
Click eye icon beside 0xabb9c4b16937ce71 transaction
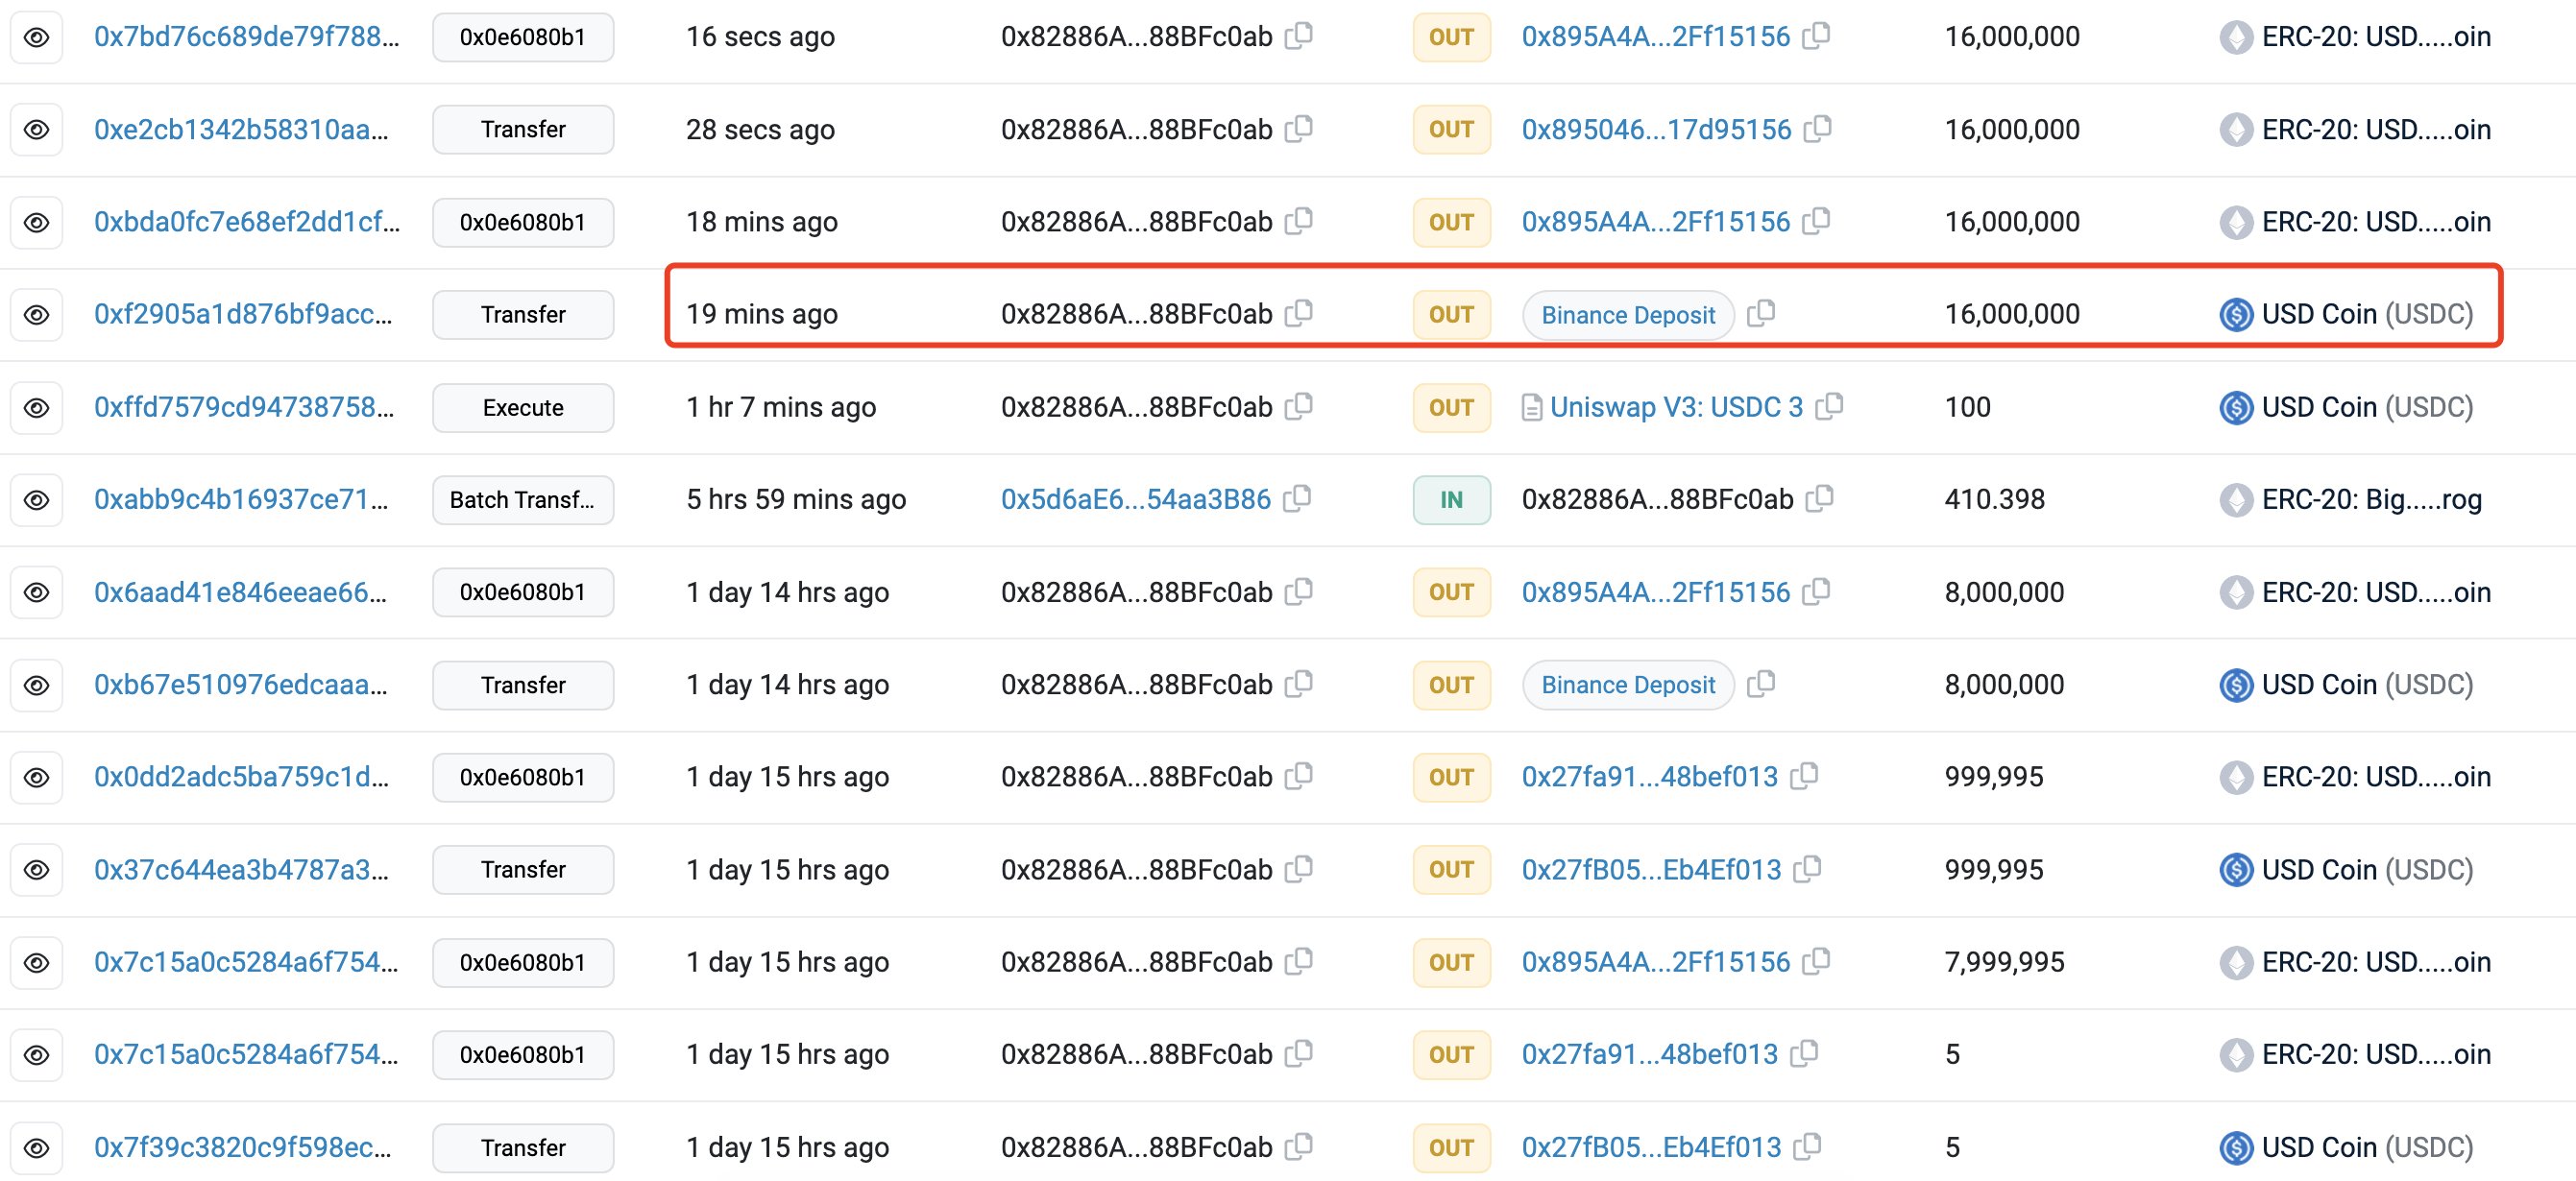(37, 499)
